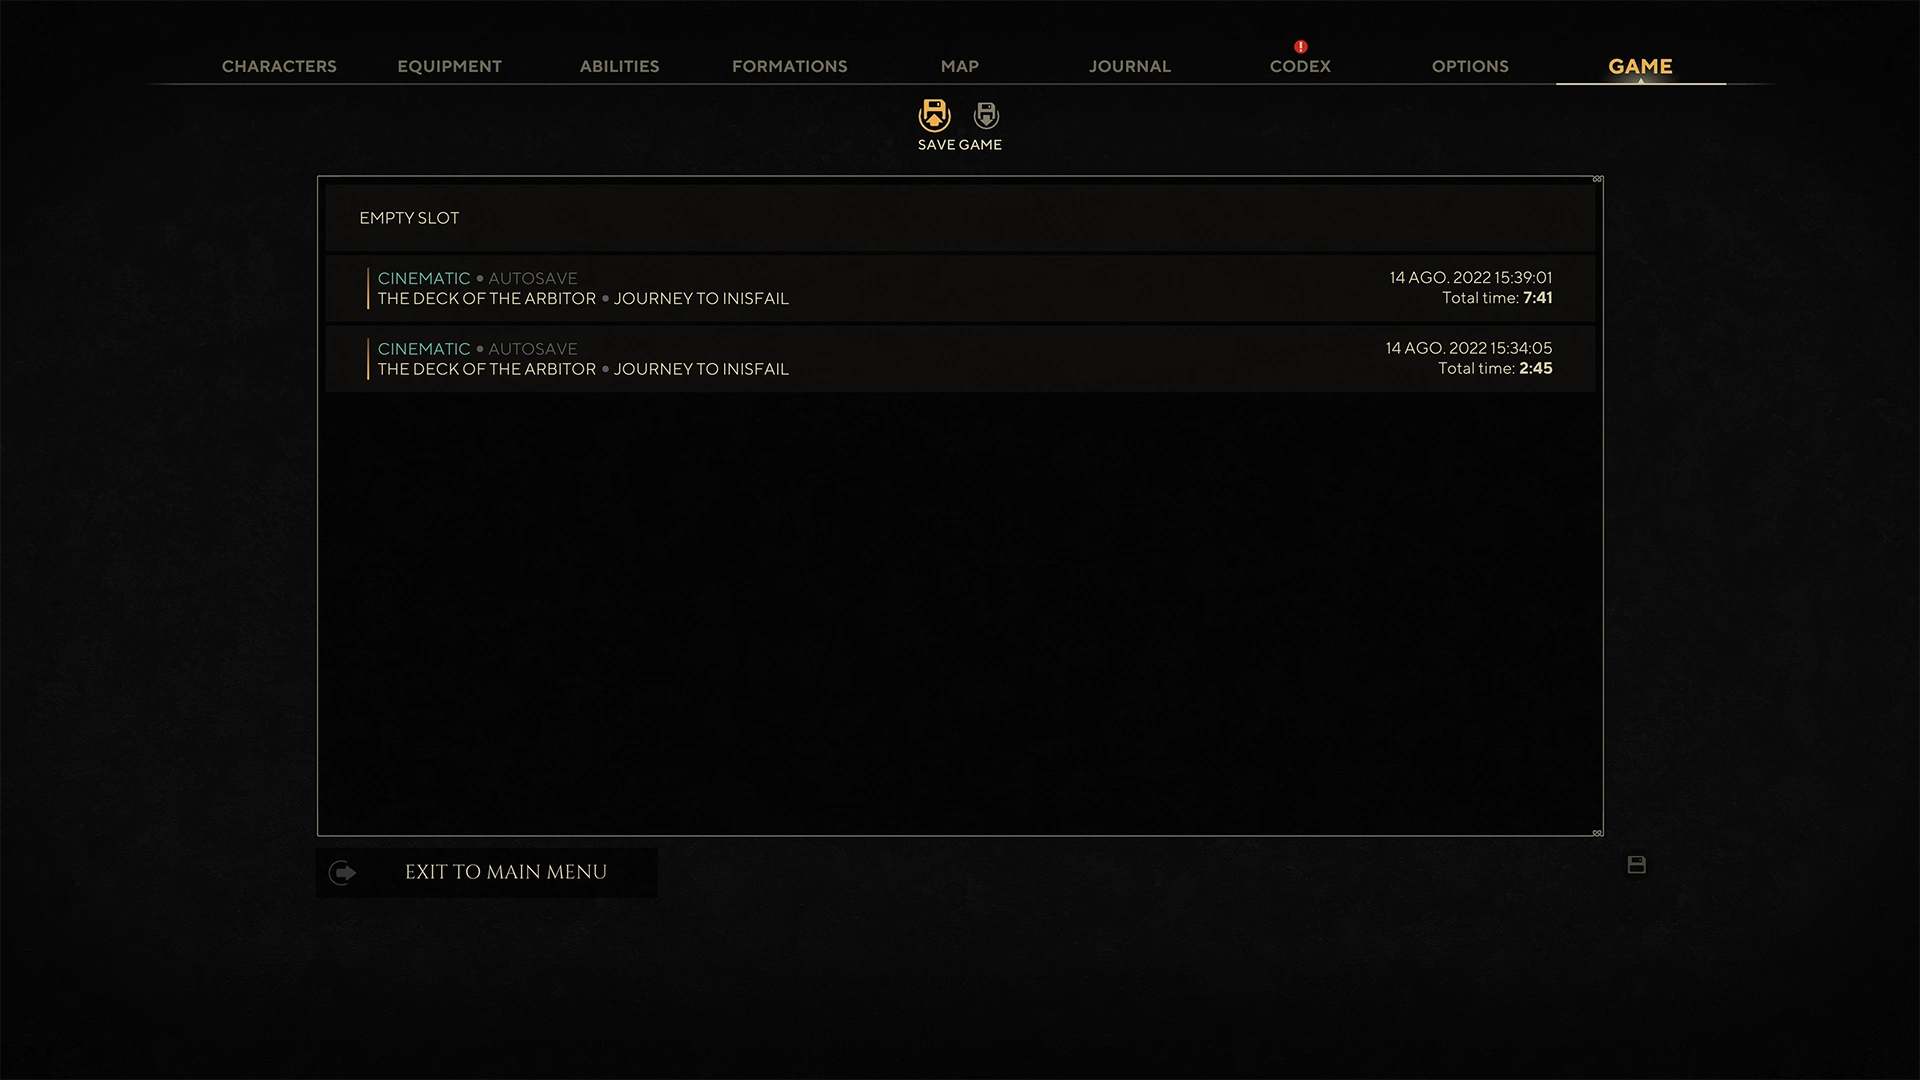Image resolution: width=1920 pixels, height=1080 pixels.
Task: Click the exit arrow icon
Action: 342,873
